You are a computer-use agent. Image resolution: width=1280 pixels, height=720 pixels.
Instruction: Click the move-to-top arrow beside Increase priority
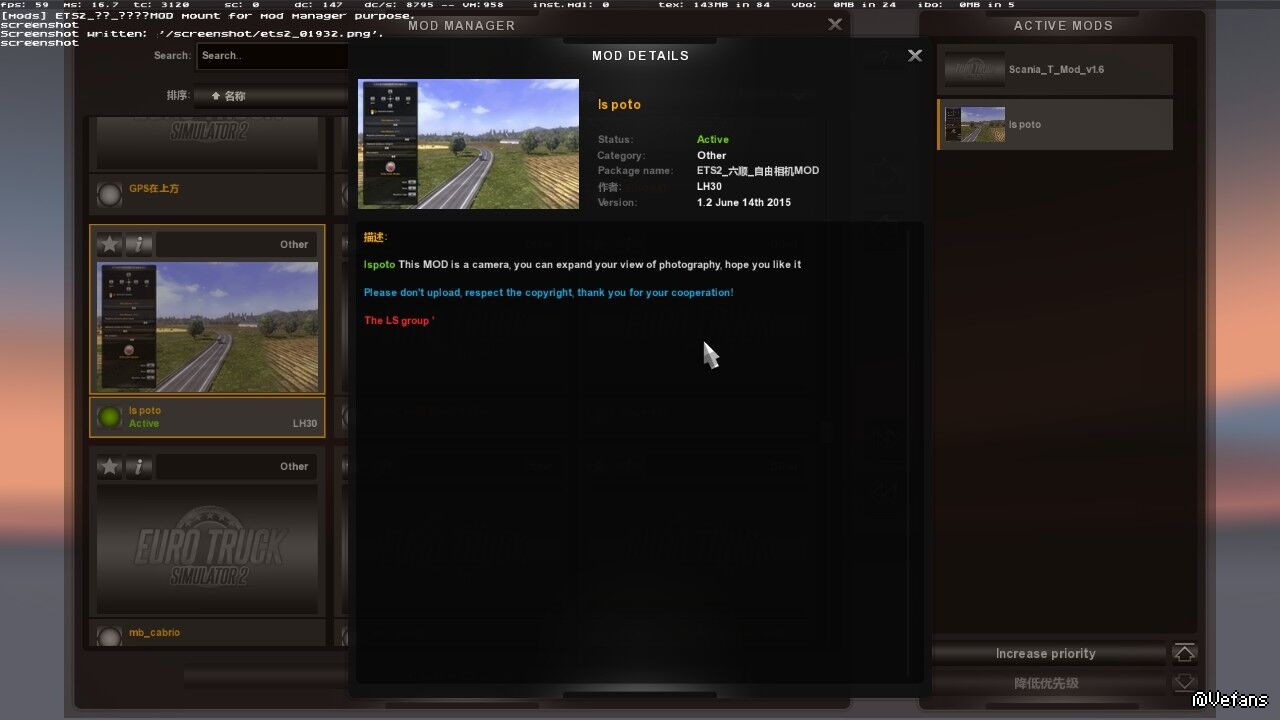pyautogui.click(x=1185, y=653)
